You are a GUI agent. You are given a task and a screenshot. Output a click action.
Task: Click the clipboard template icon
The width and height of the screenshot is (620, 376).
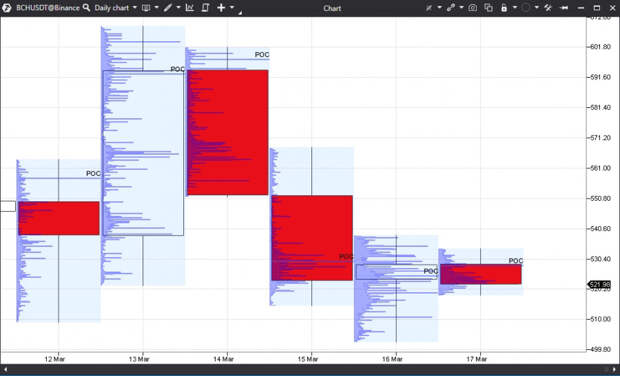pos(205,8)
